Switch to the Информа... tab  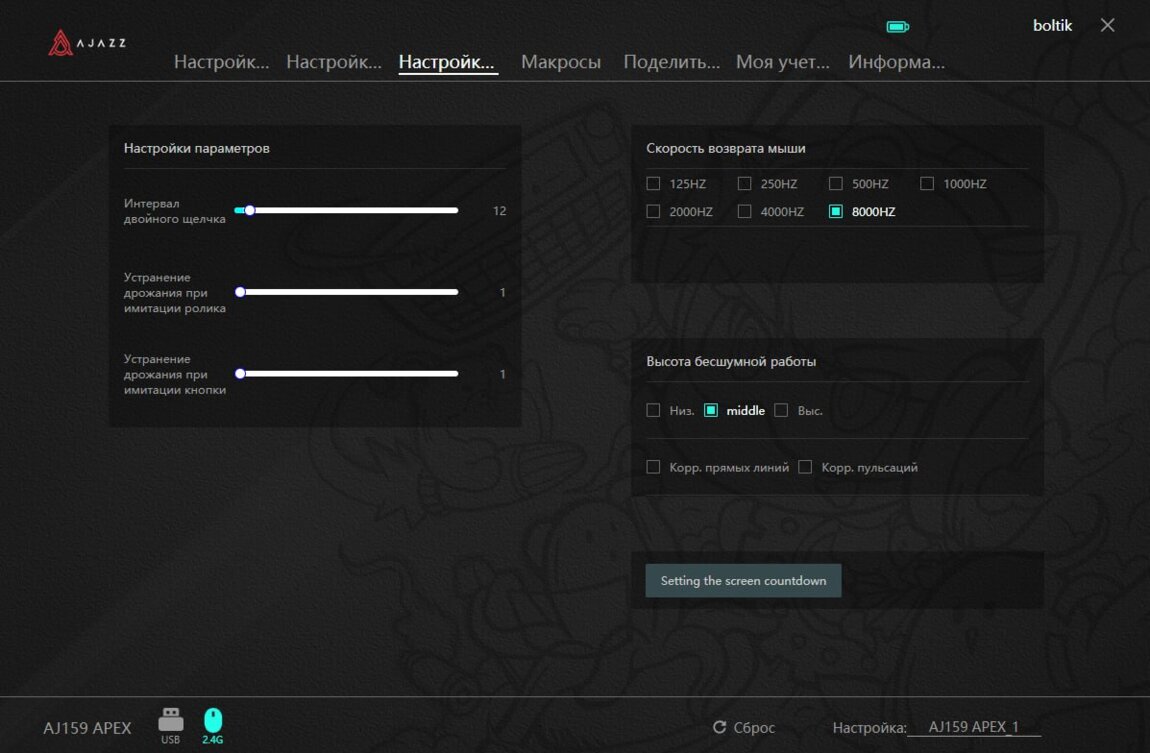(x=896, y=62)
